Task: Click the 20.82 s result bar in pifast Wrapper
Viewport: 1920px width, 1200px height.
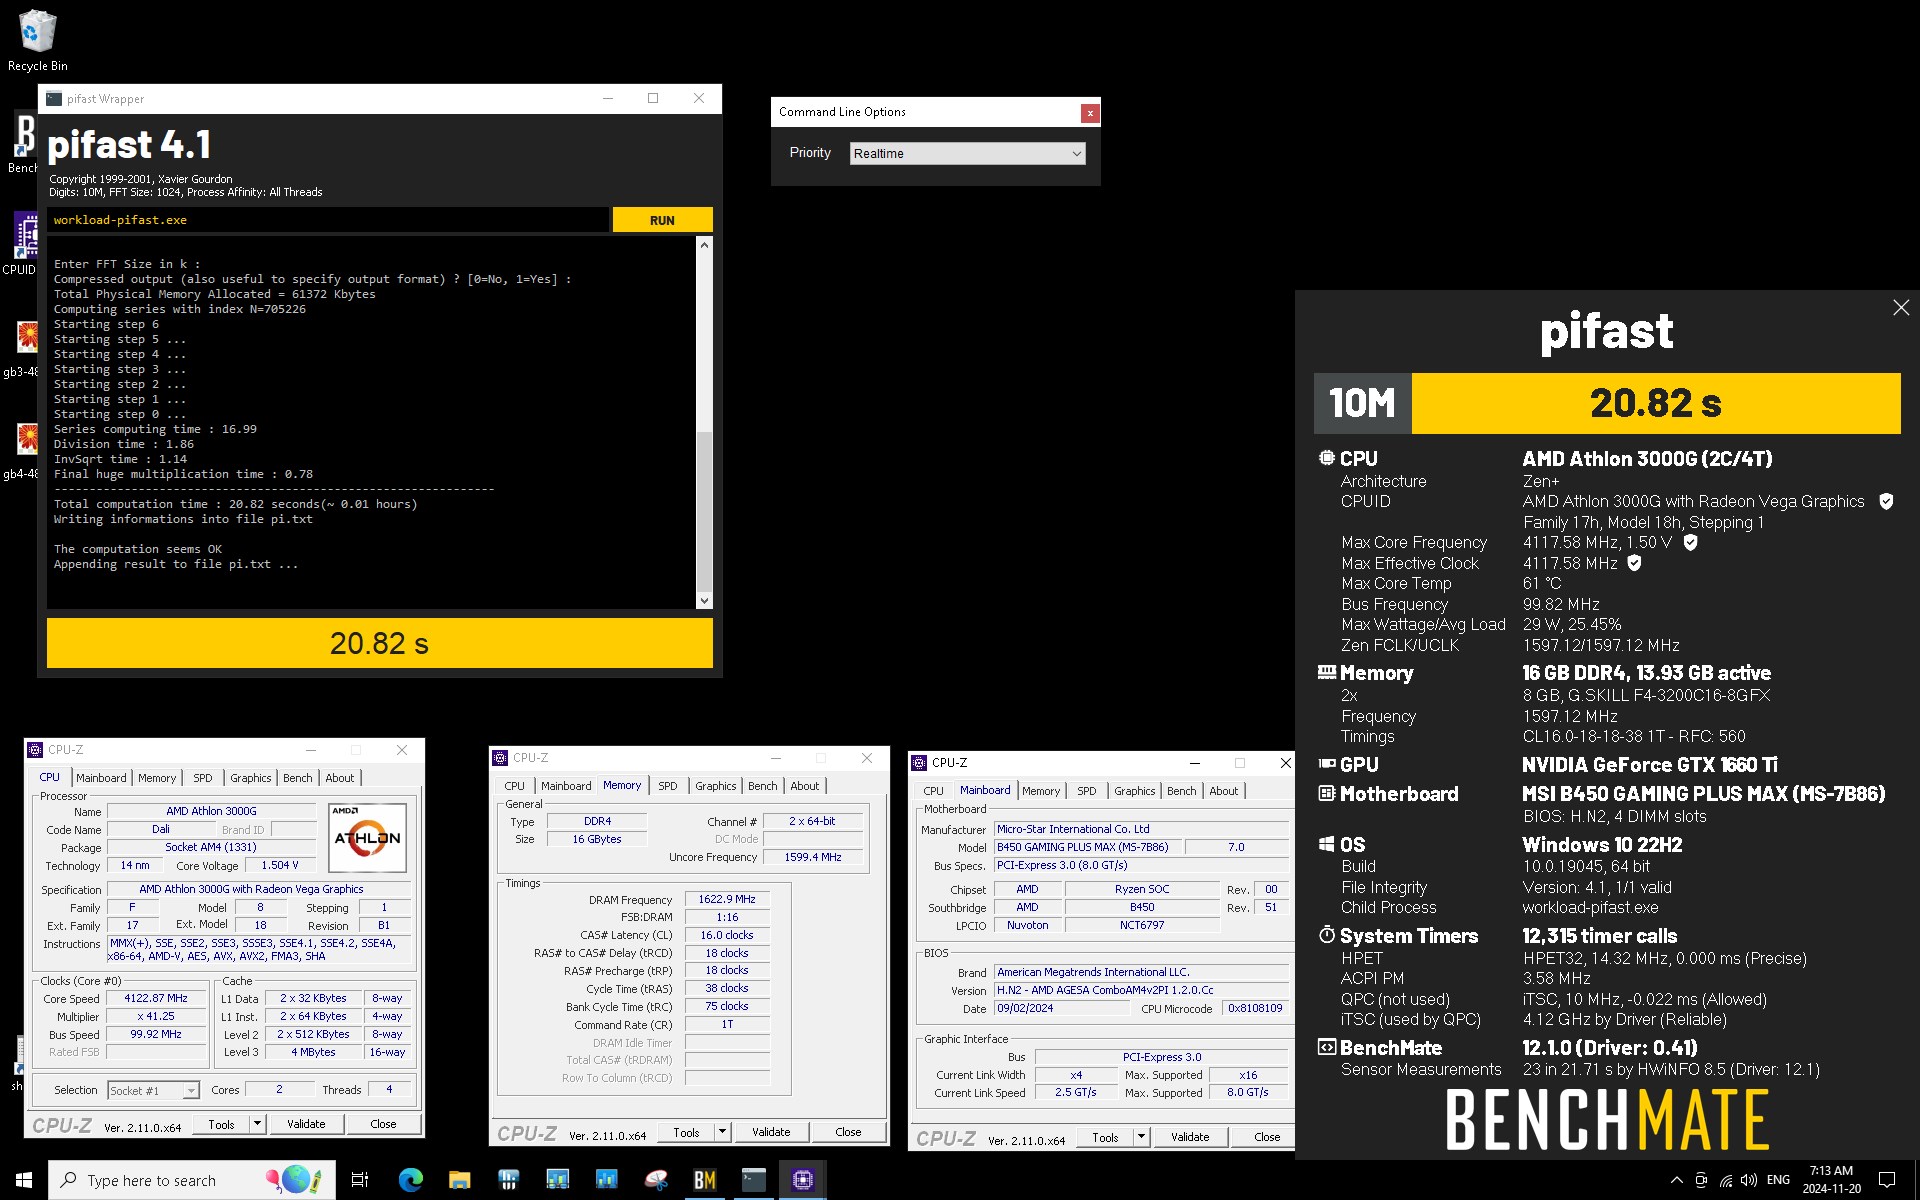Action: [380, 643]
